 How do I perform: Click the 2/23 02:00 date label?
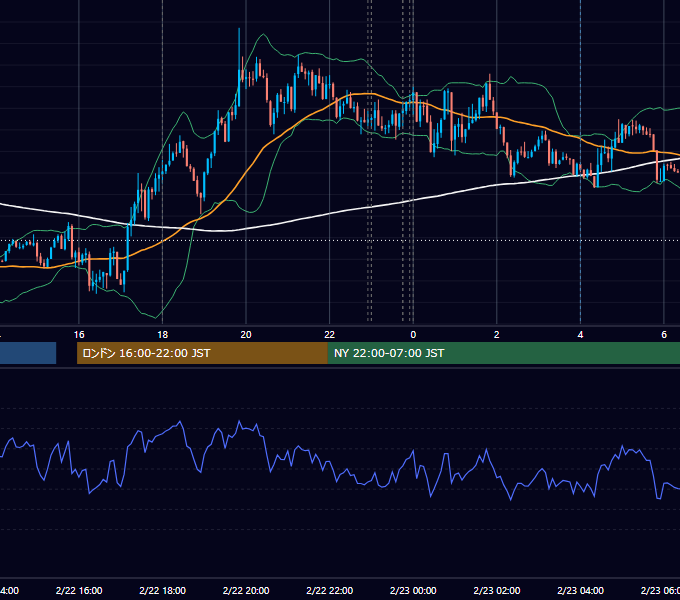497,590
